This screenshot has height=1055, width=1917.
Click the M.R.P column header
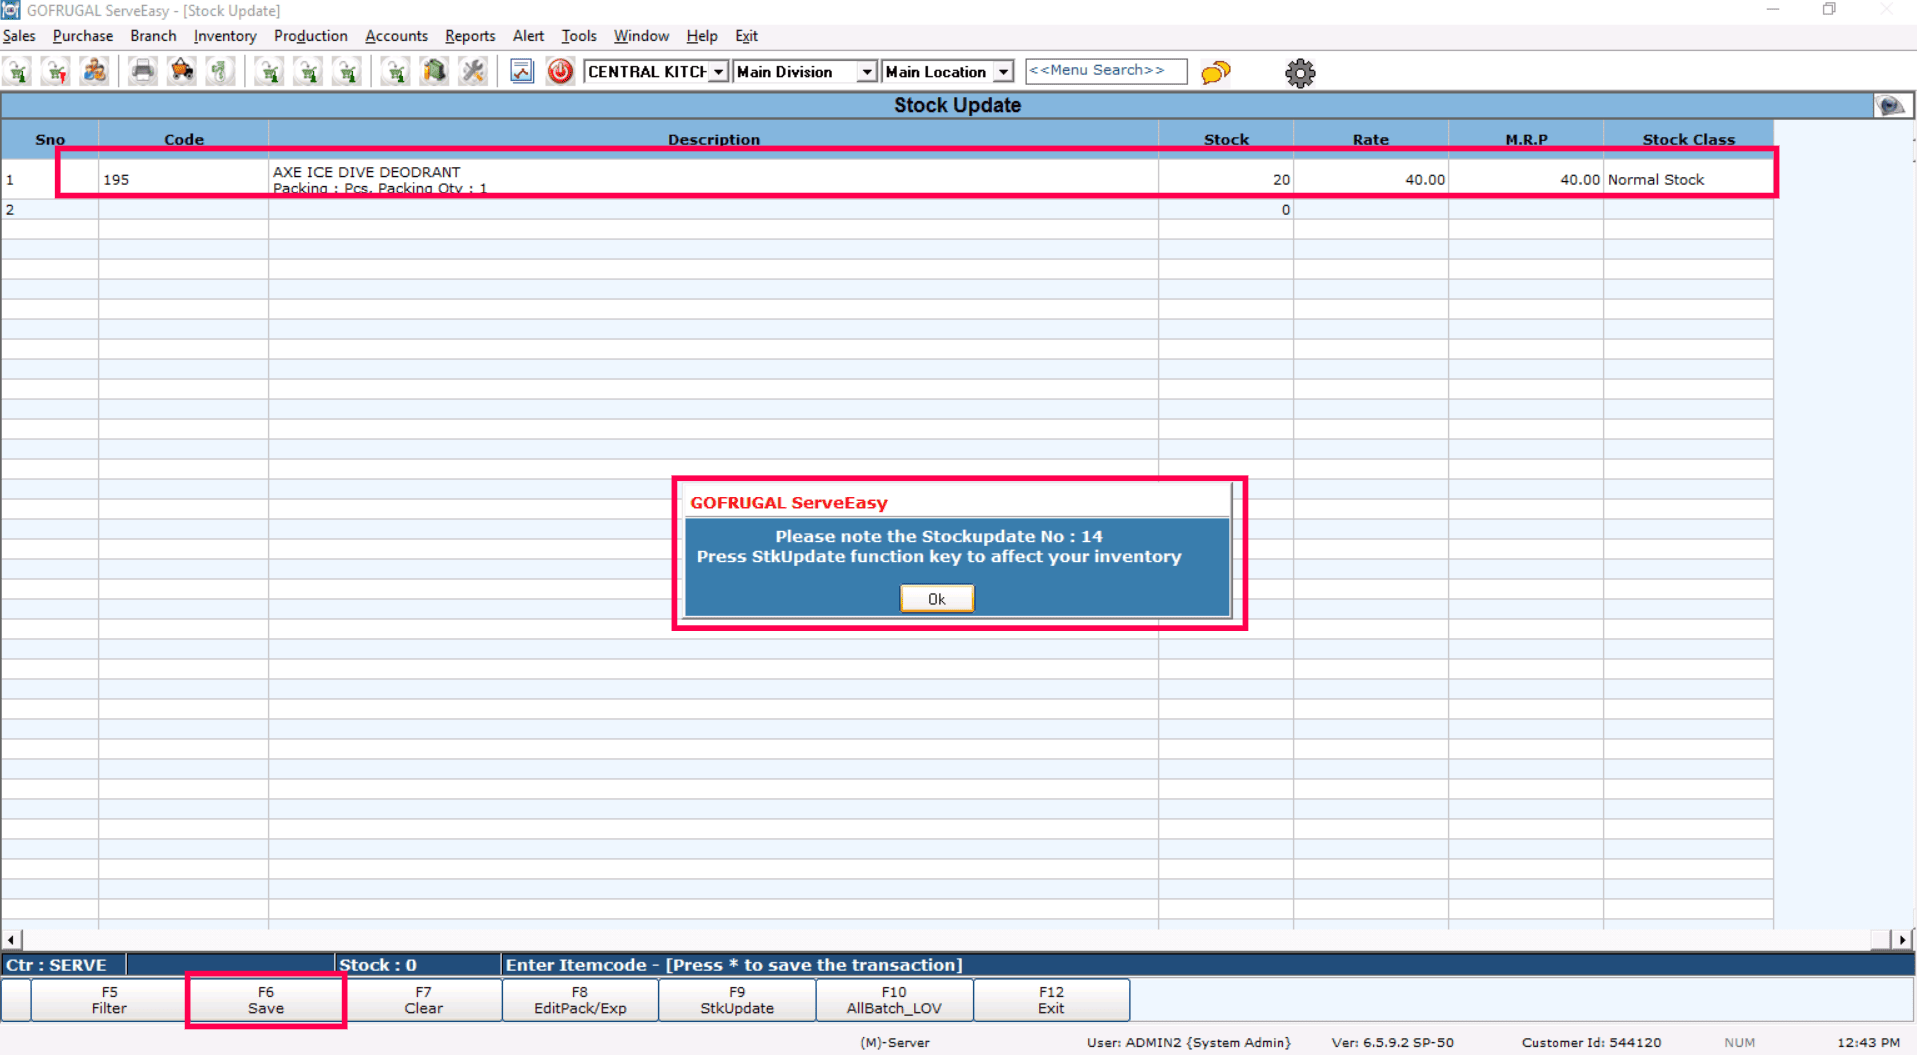click(x=1526, y=139)
